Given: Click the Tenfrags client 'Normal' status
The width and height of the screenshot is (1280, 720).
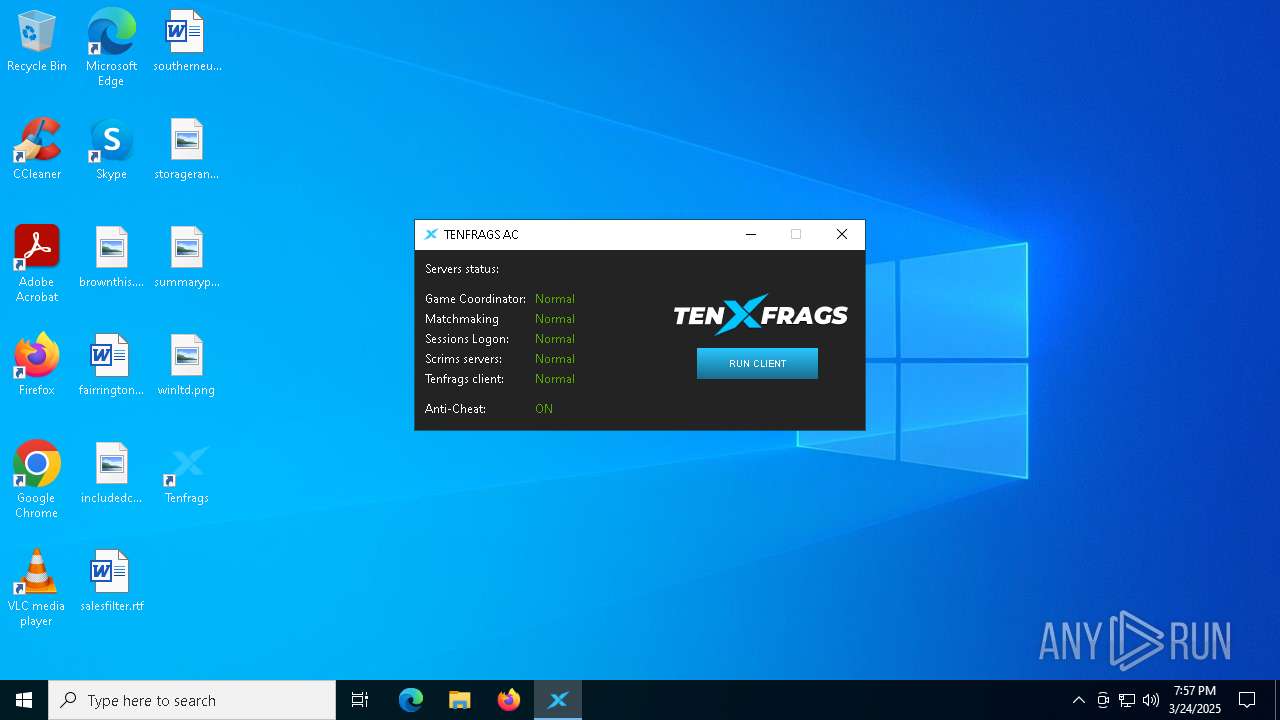Looking at the screenshot, I should (555, 379).
